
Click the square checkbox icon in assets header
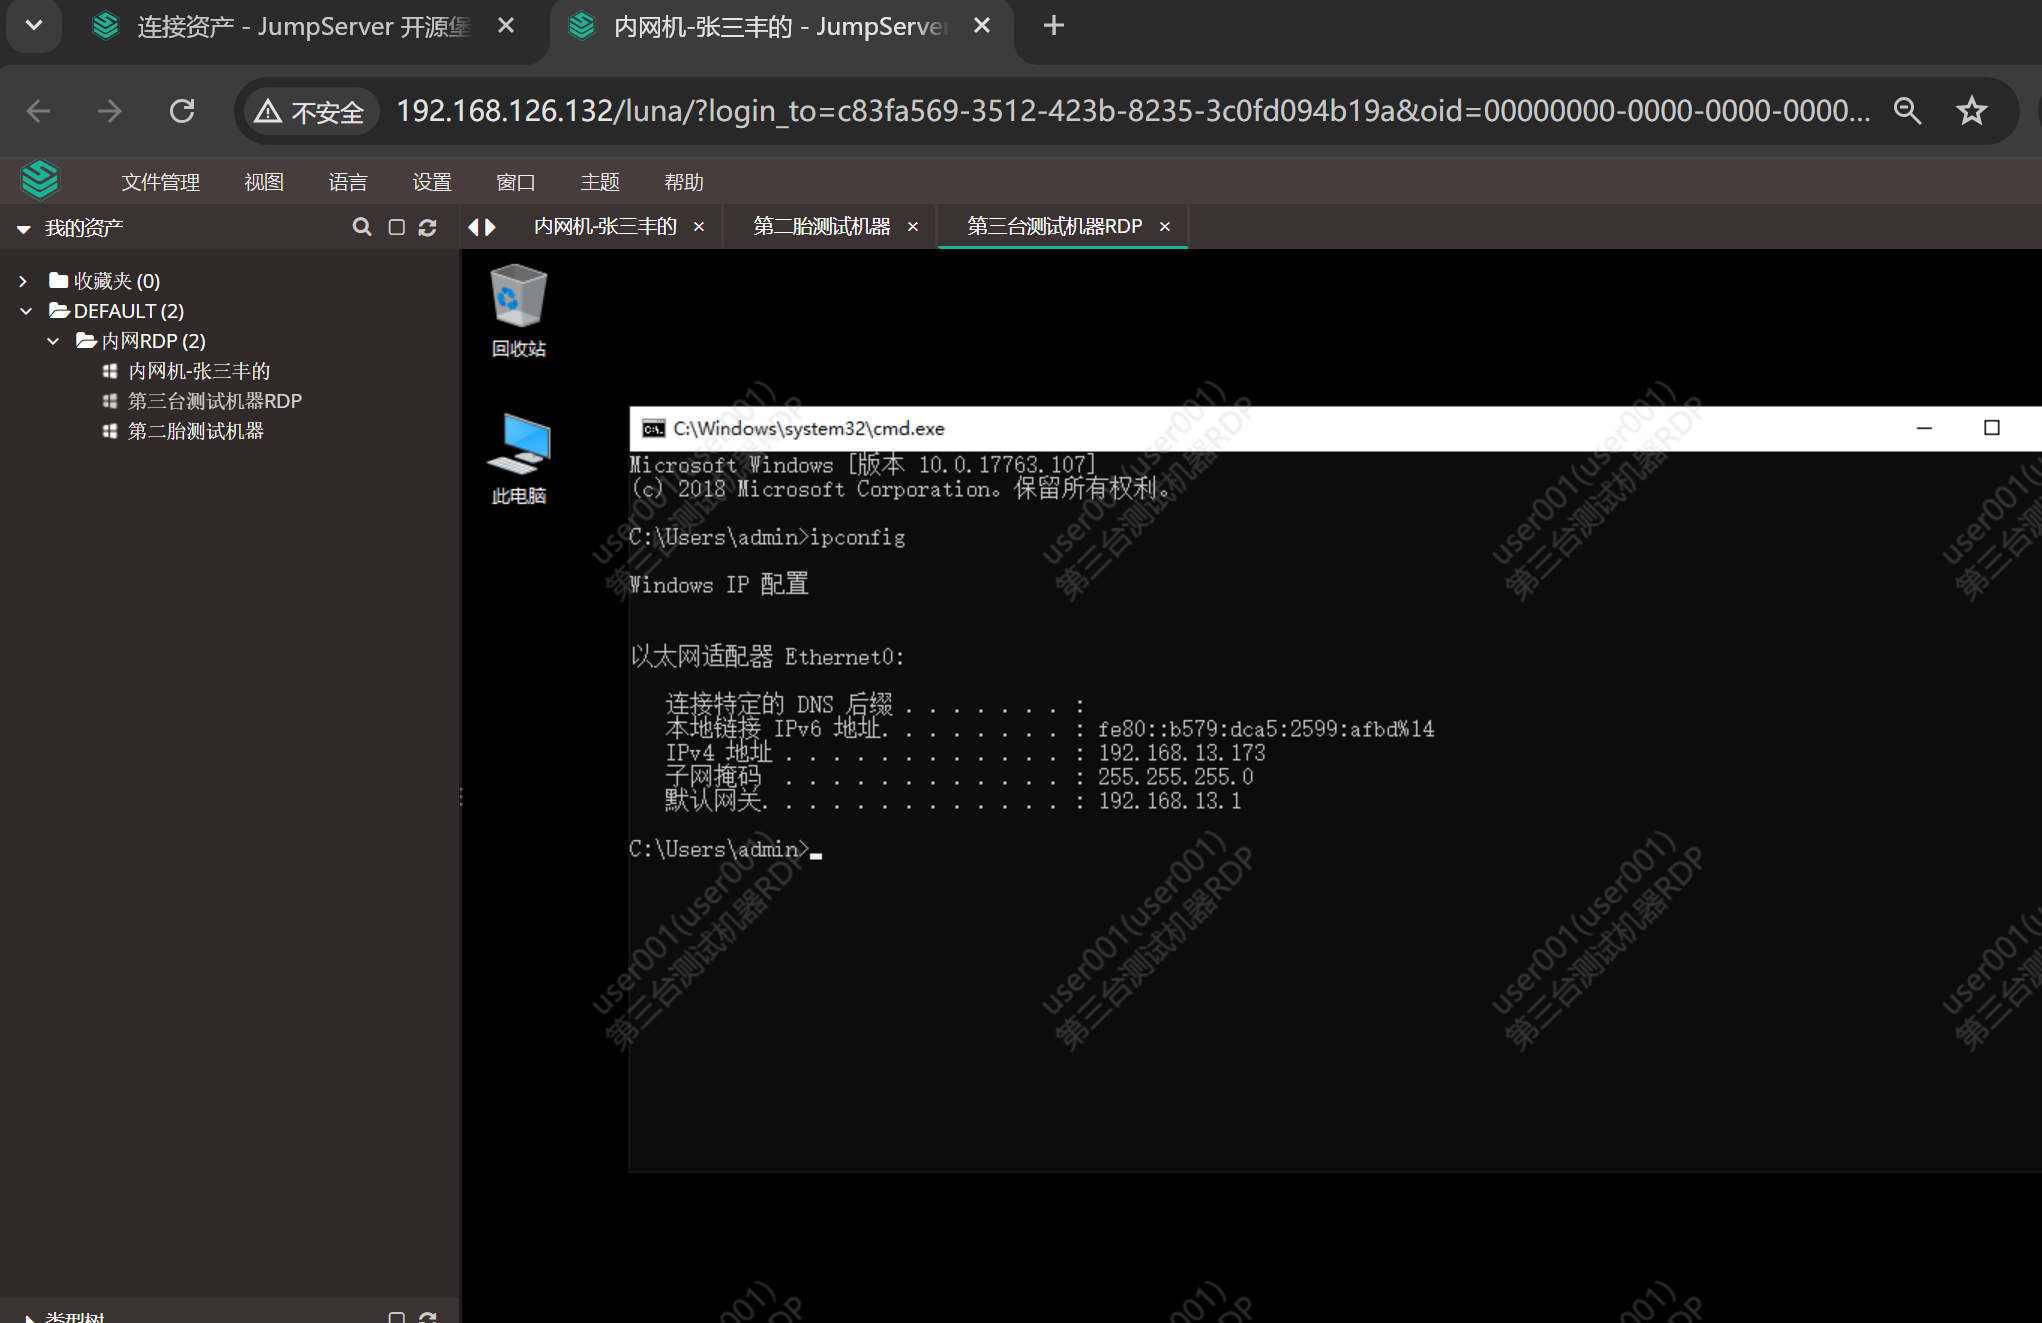point(396,228)
